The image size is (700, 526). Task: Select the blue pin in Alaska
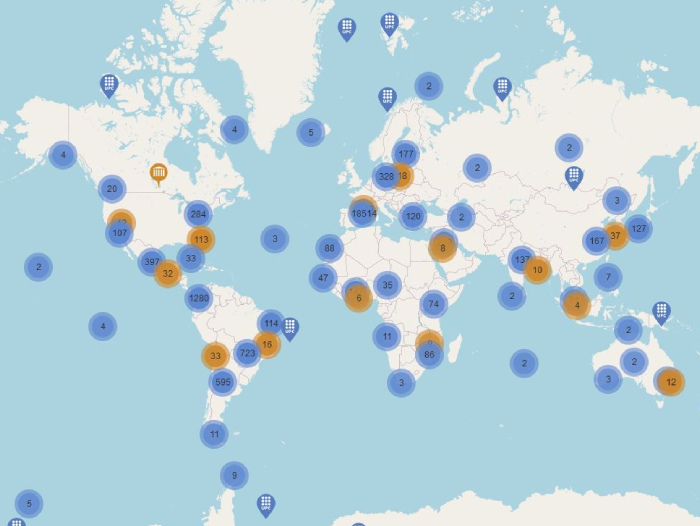point(109,85)
